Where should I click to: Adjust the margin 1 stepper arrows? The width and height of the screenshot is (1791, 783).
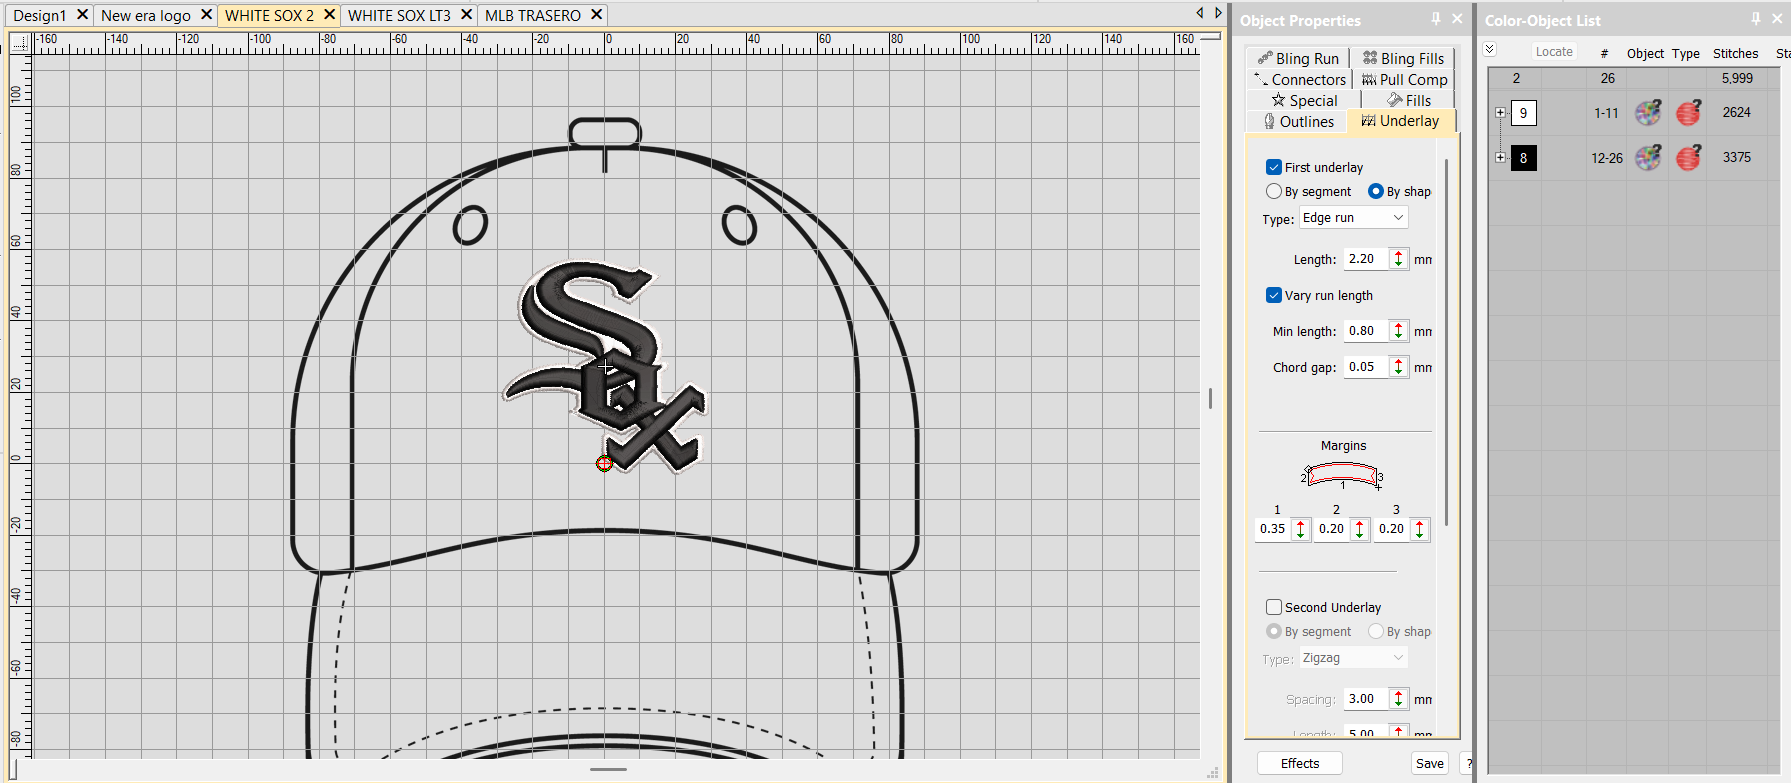pyautogui.click(x=1300, y=529)
